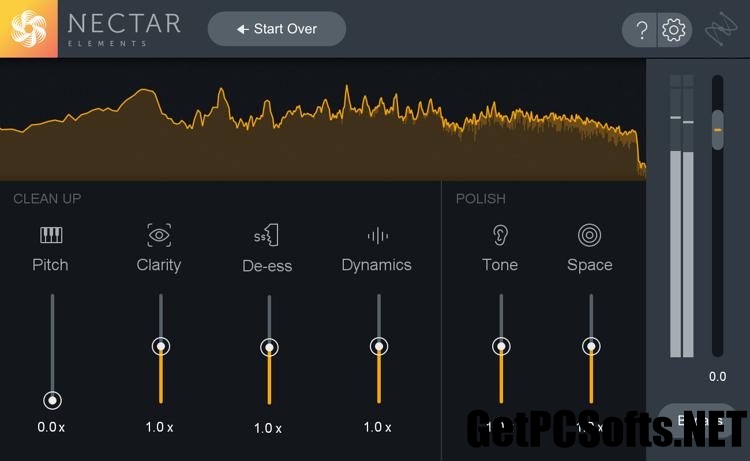Click the Space concentric circles icon
Image resolution: width=750 pixels, height=461 pixels.
(589, 235)
